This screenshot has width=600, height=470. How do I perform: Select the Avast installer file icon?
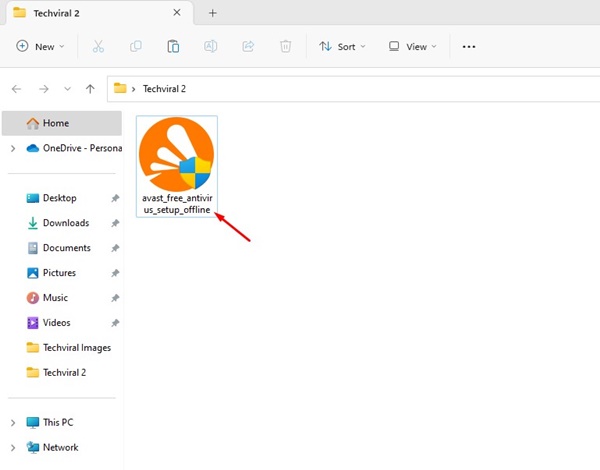[x=176, y=154]
